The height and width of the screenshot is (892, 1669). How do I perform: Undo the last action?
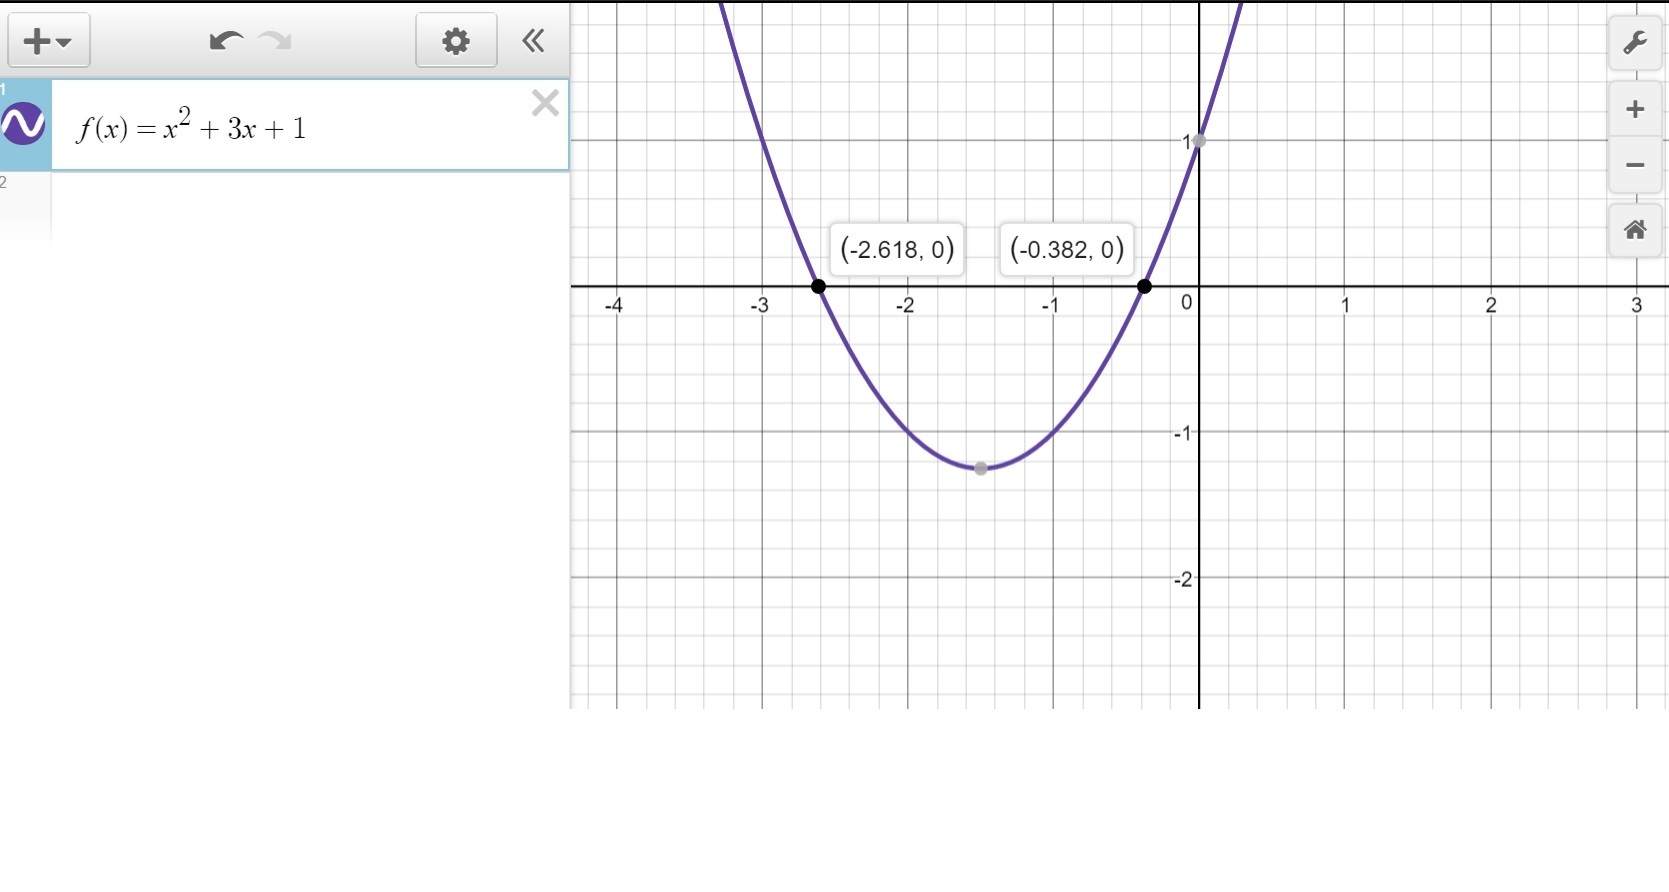point(226,41)
